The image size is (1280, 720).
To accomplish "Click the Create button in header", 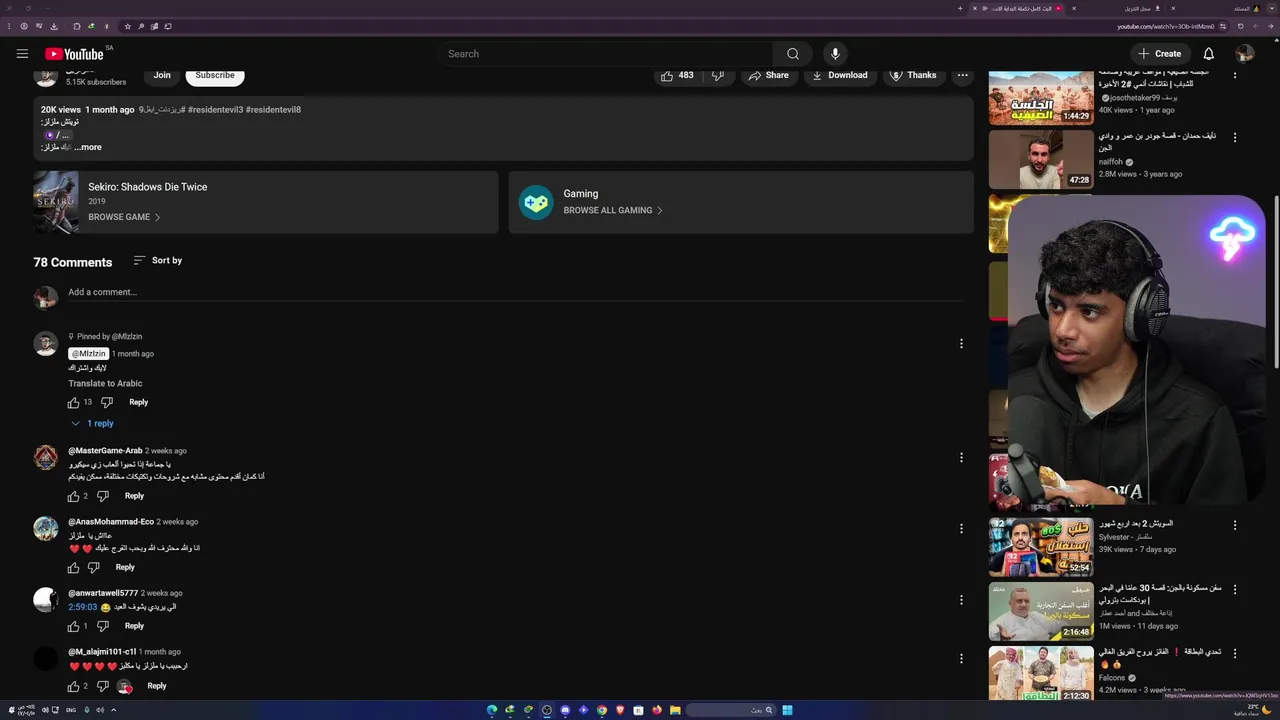I will coord(1160,54).
